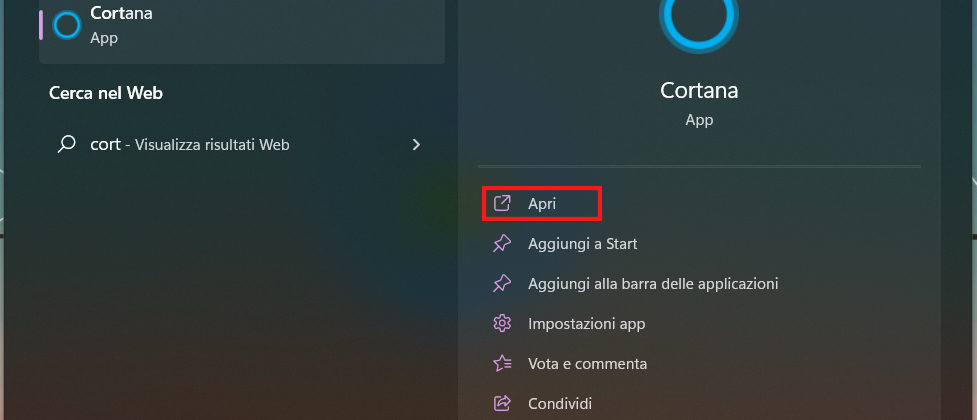This screenshot has height=420, width=977.
Task: Click the small Cortana icon in the results list
Action: point(66,26)
